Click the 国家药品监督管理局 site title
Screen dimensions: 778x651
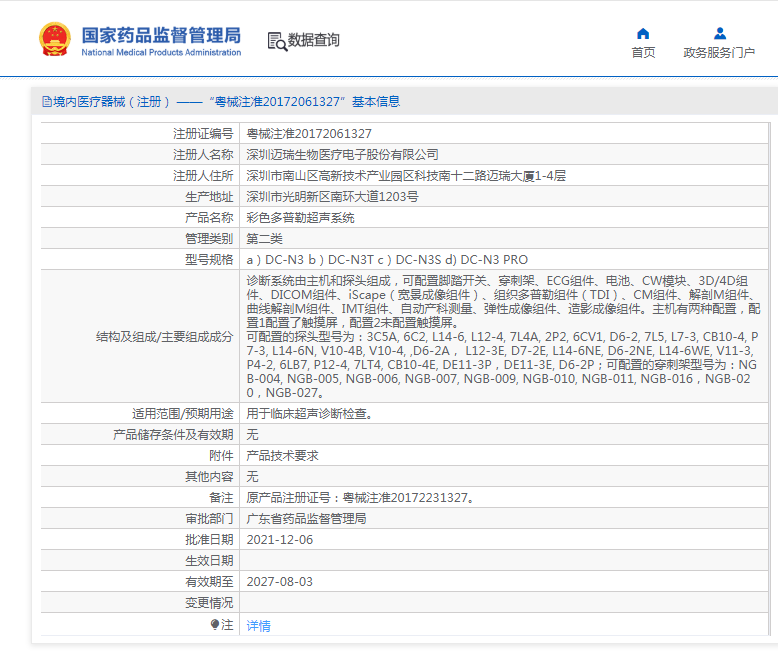tap(160, 33)
